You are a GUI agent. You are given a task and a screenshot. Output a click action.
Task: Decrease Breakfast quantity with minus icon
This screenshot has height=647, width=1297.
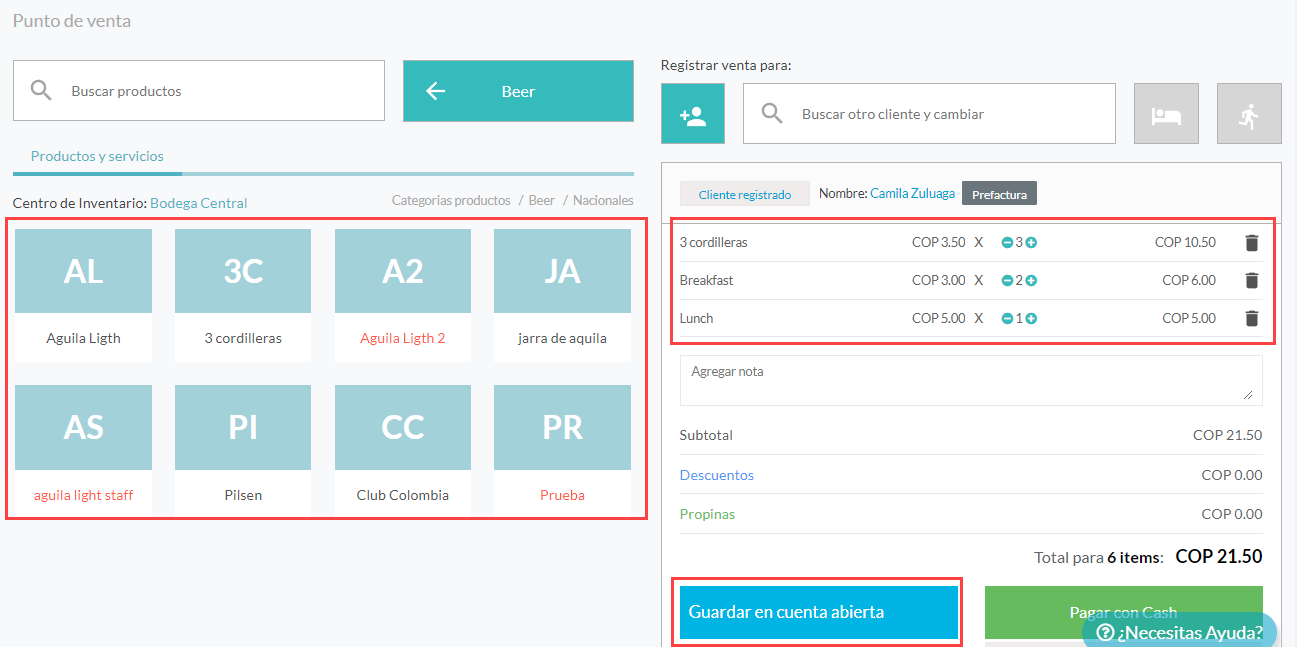(x=1007, y=281)
